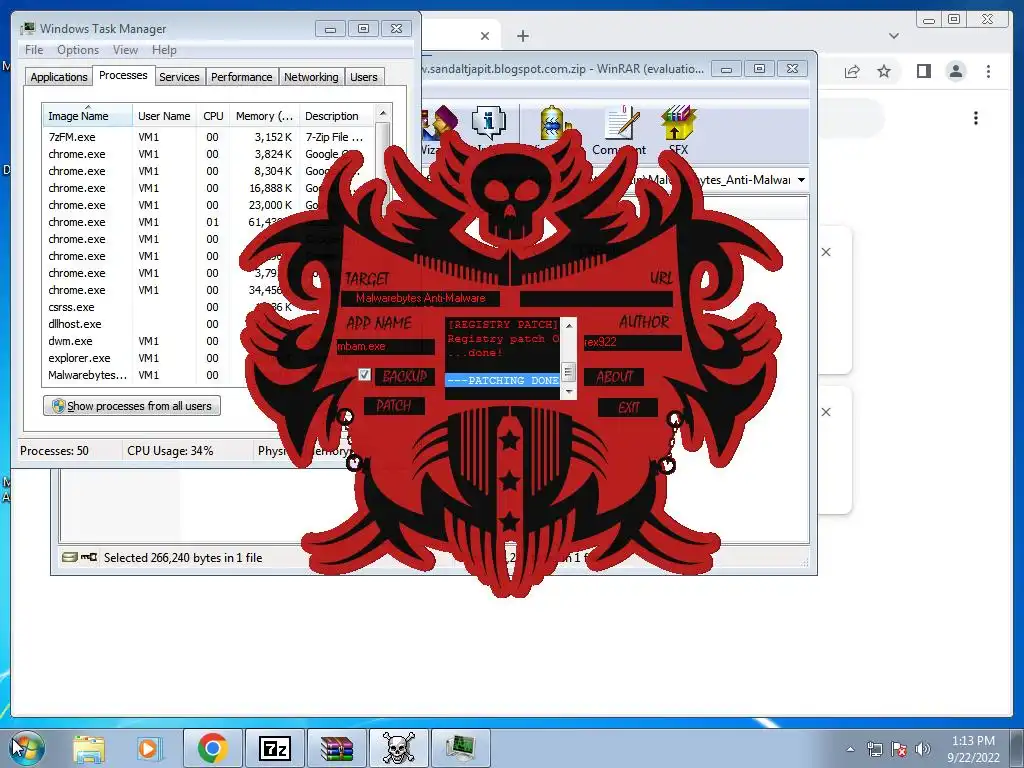The height and width of the screenshot is (768, 1024).
Task: Open the page's three-dot options menu
Action: point(976,118)
